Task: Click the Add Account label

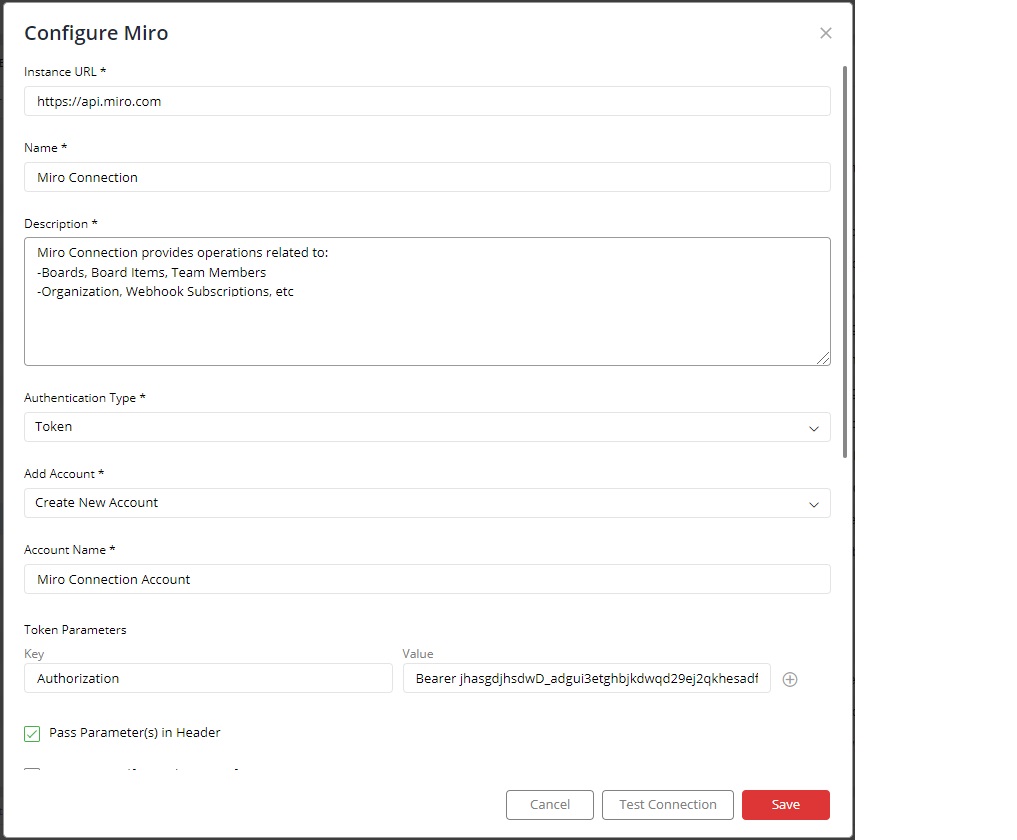Action: click(x=64, y=474)
